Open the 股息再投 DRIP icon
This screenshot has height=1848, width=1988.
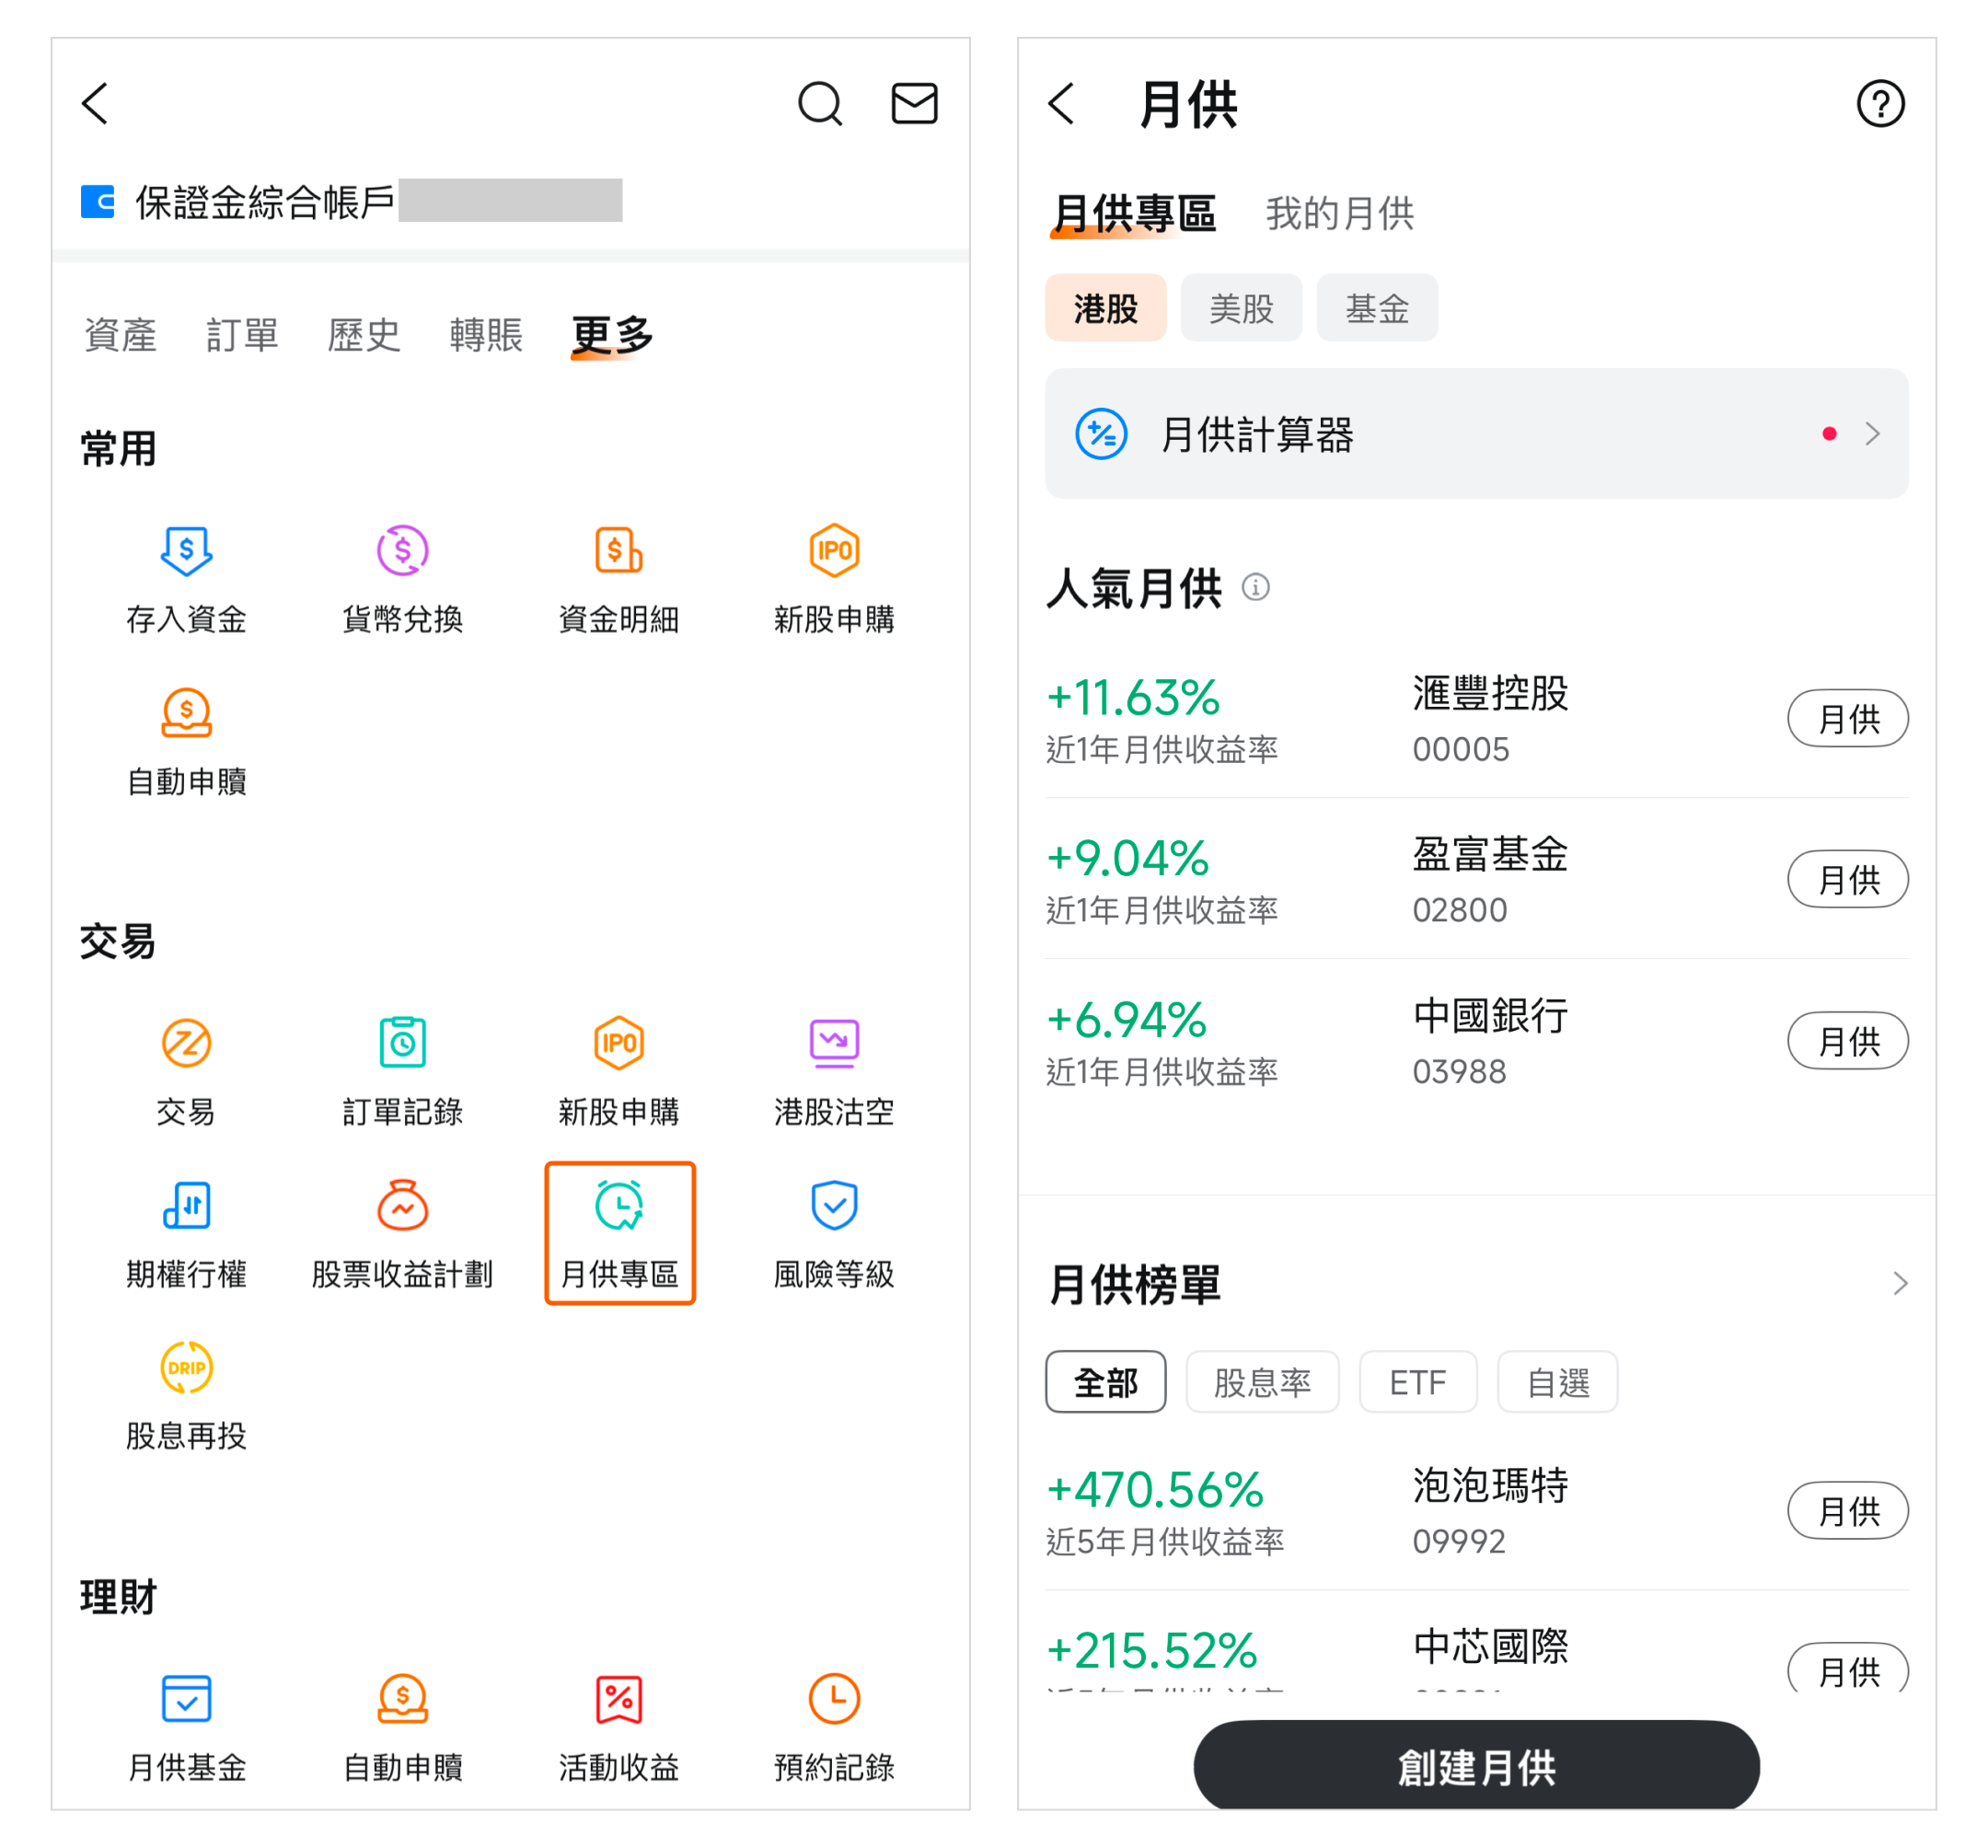pos(186,1368)
